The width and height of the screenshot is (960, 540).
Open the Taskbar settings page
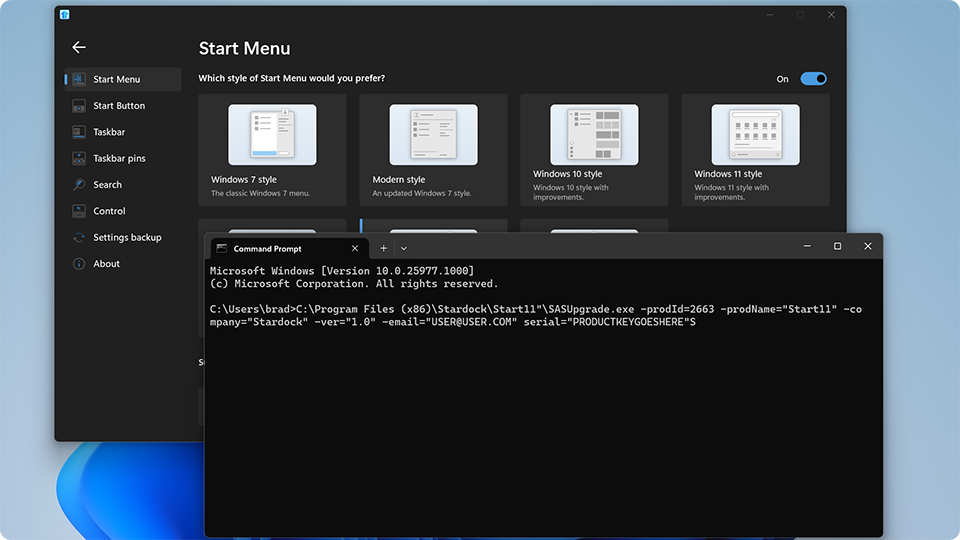123,132
